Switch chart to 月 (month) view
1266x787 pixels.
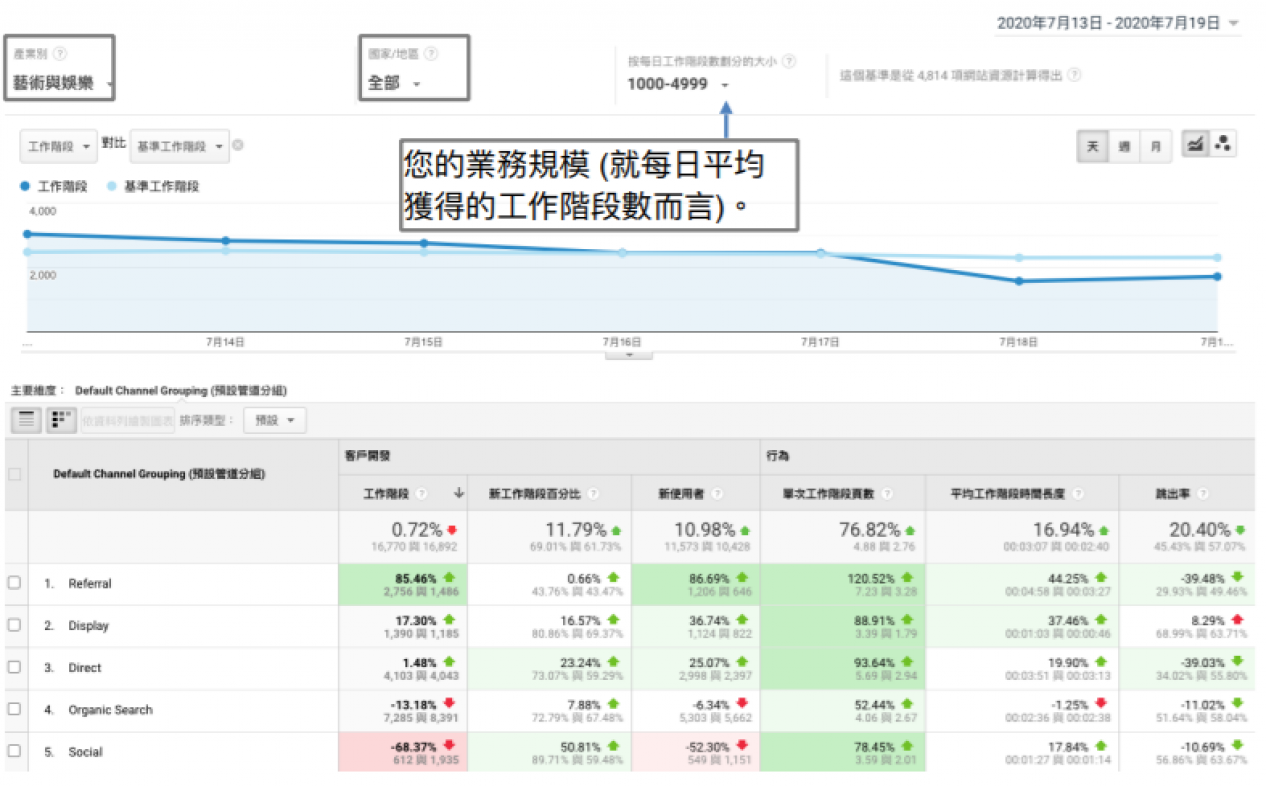(x=1155, y=146)
